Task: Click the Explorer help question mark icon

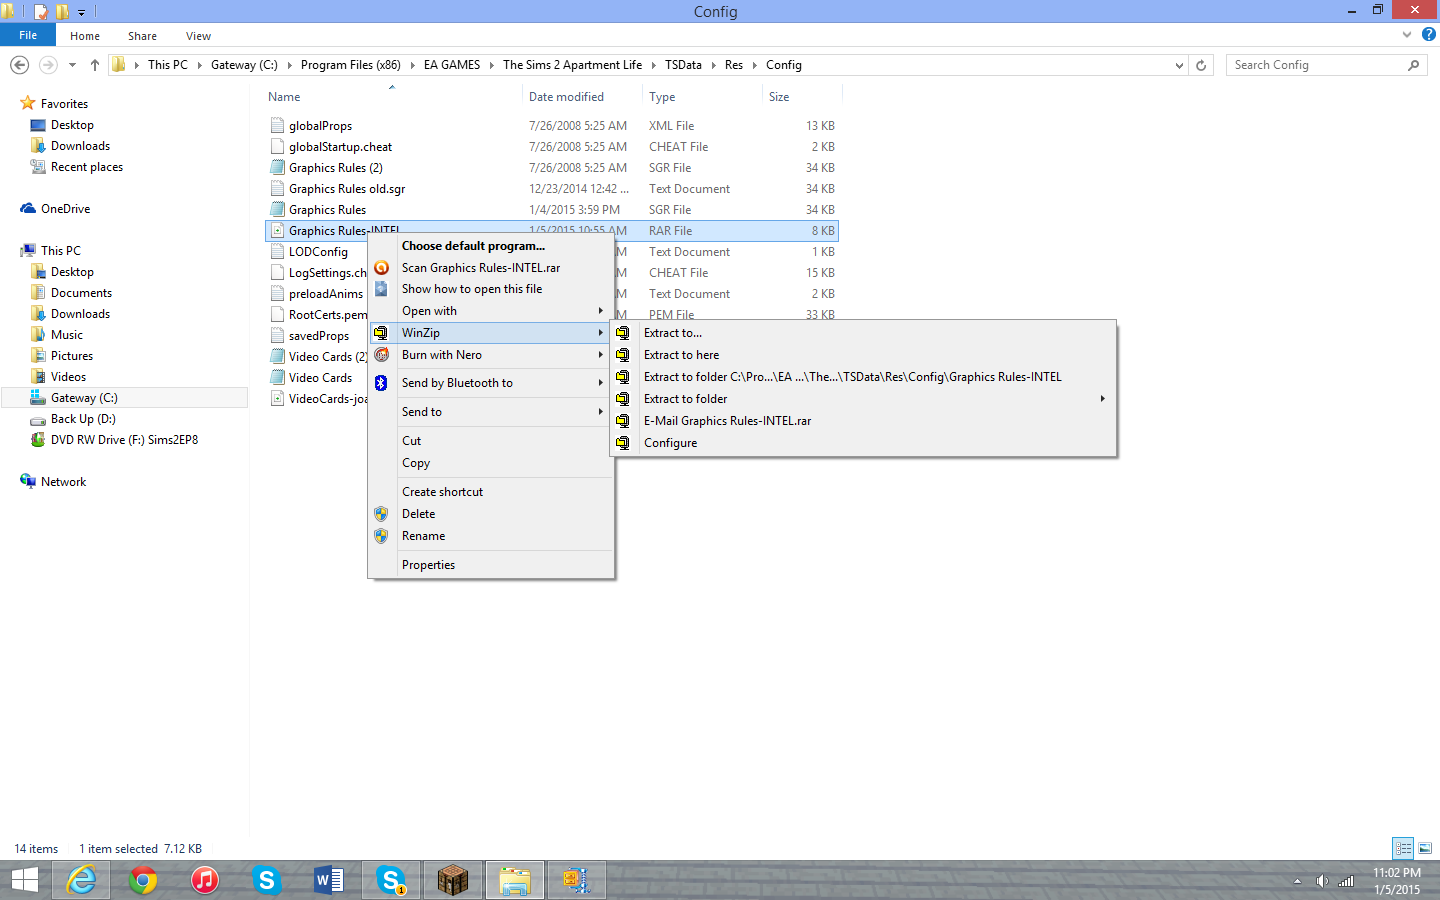Action: pos(1429,35)
